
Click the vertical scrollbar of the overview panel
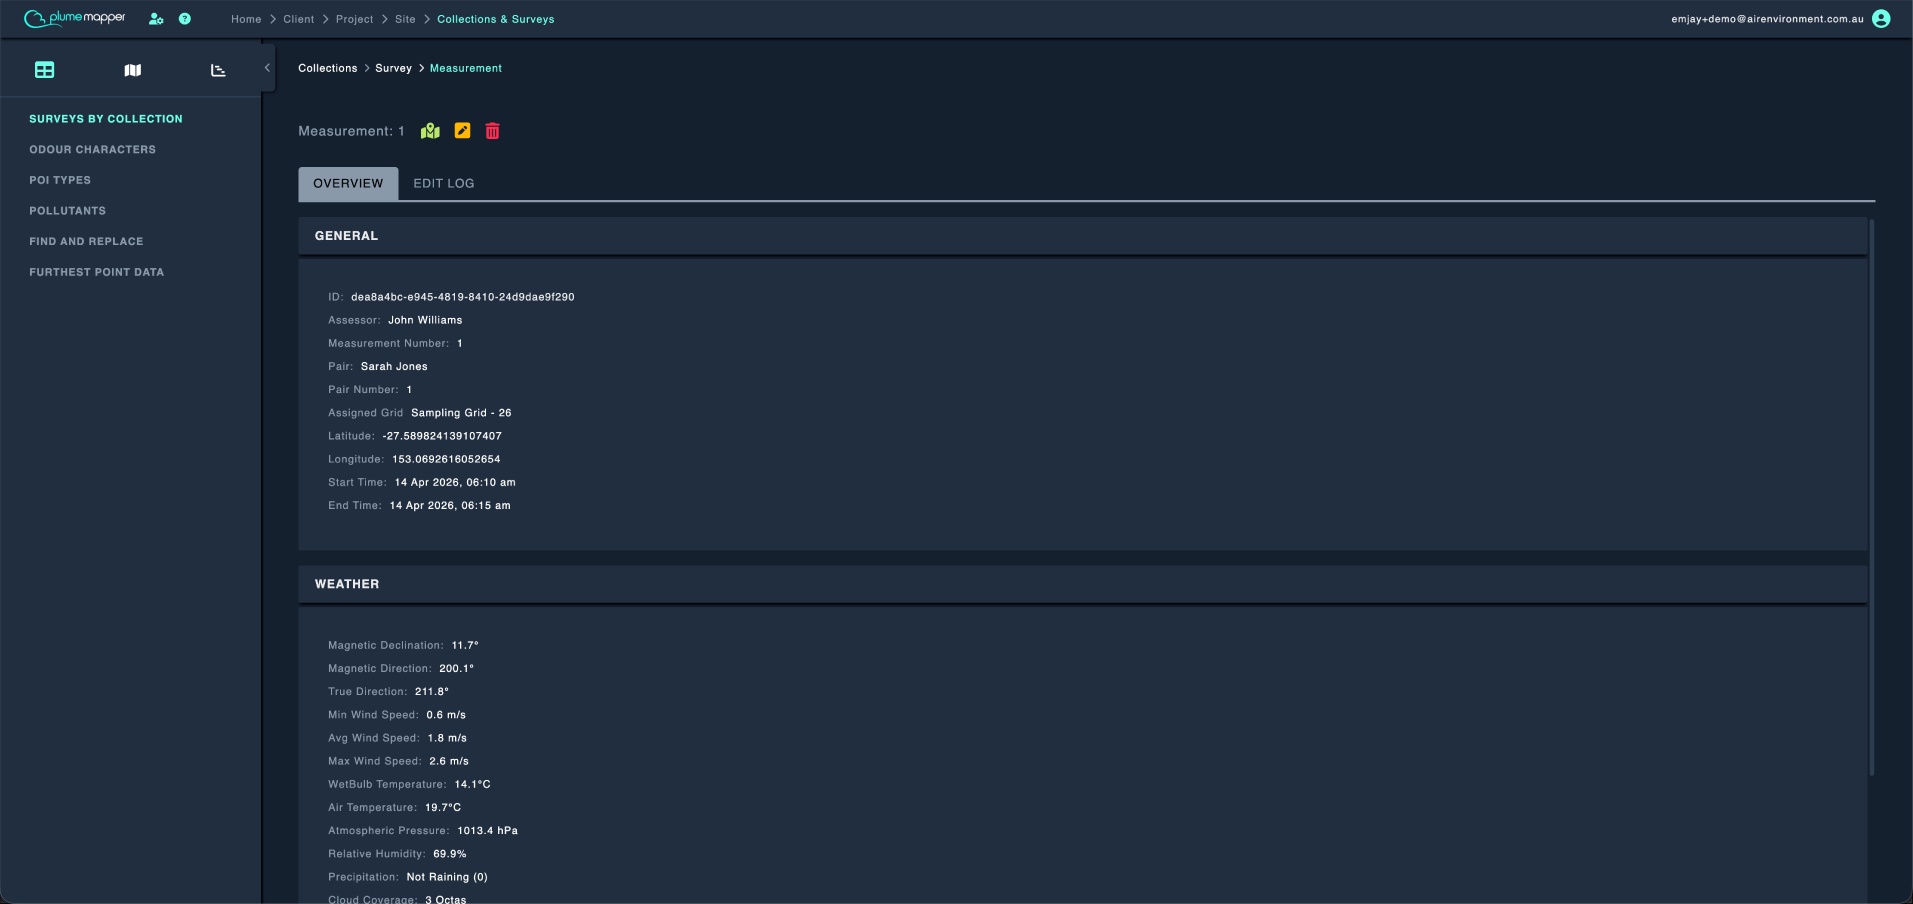coord(1871,497)
